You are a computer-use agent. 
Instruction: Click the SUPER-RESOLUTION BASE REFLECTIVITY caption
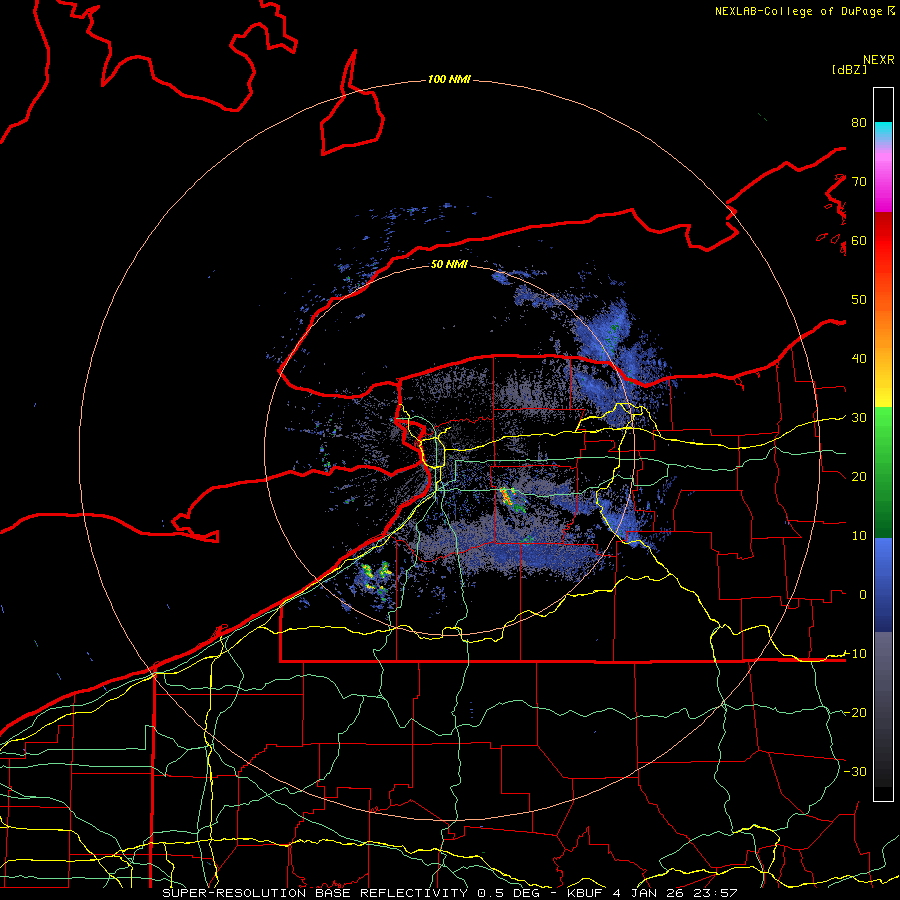coord(315,893)
